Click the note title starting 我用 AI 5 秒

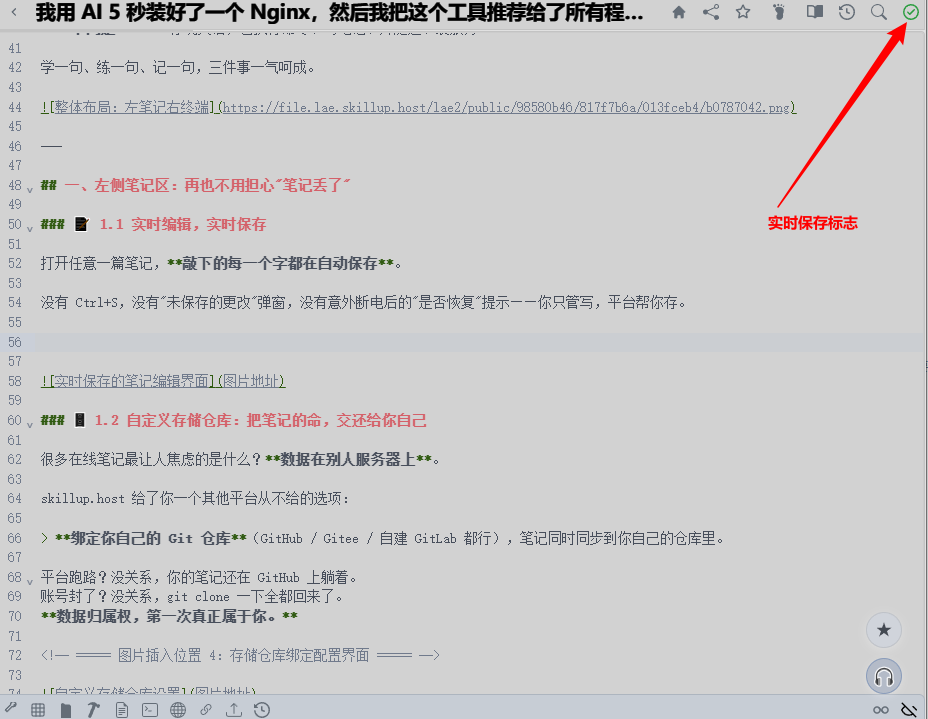pos(339,12)
